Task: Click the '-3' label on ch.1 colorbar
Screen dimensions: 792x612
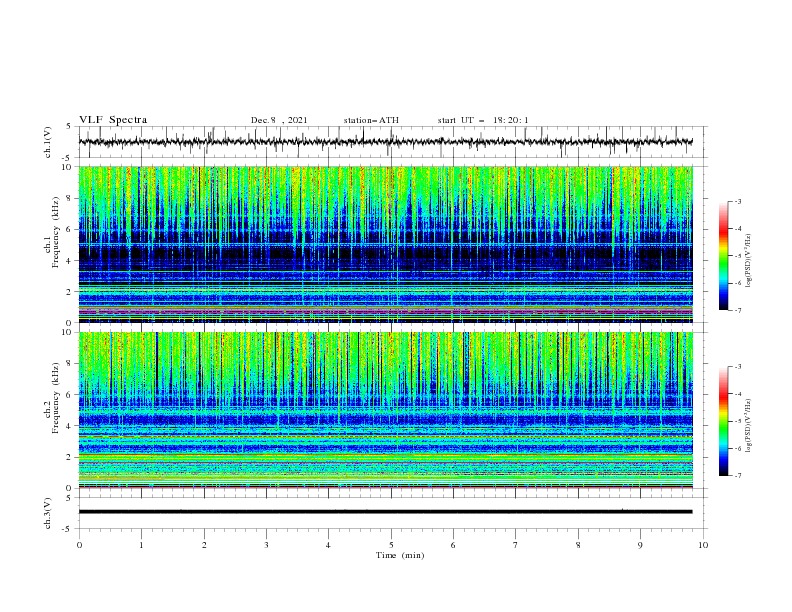Action: [x=737, y=201]
